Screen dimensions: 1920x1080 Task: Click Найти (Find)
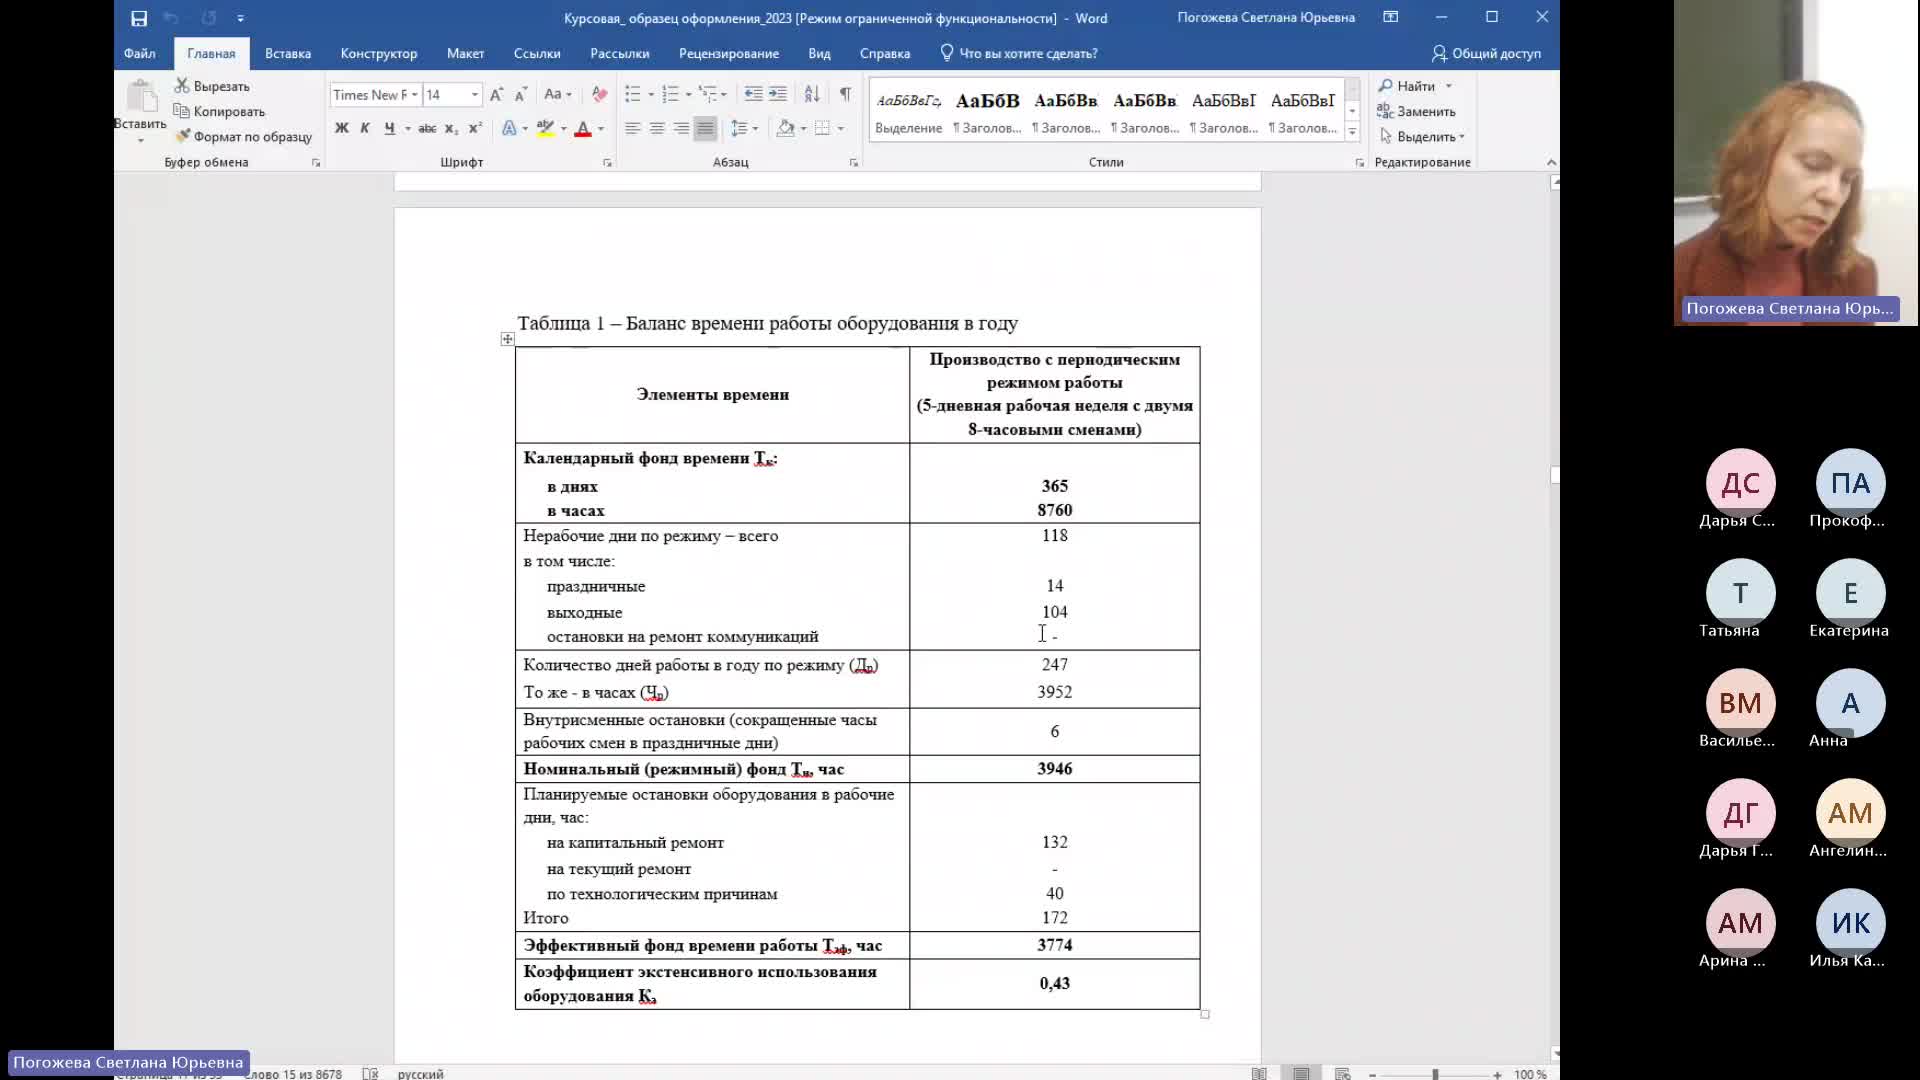[x=1406, y=86]
